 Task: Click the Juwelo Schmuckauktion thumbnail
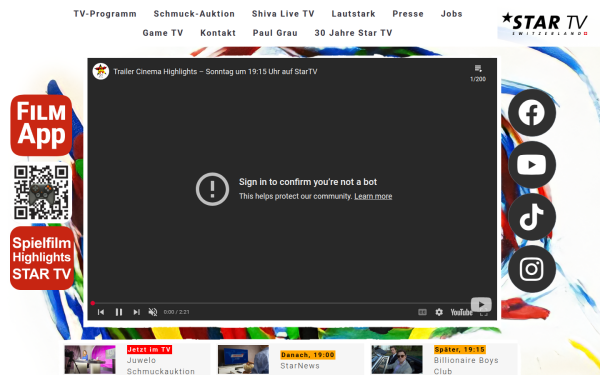coord(90,360)
